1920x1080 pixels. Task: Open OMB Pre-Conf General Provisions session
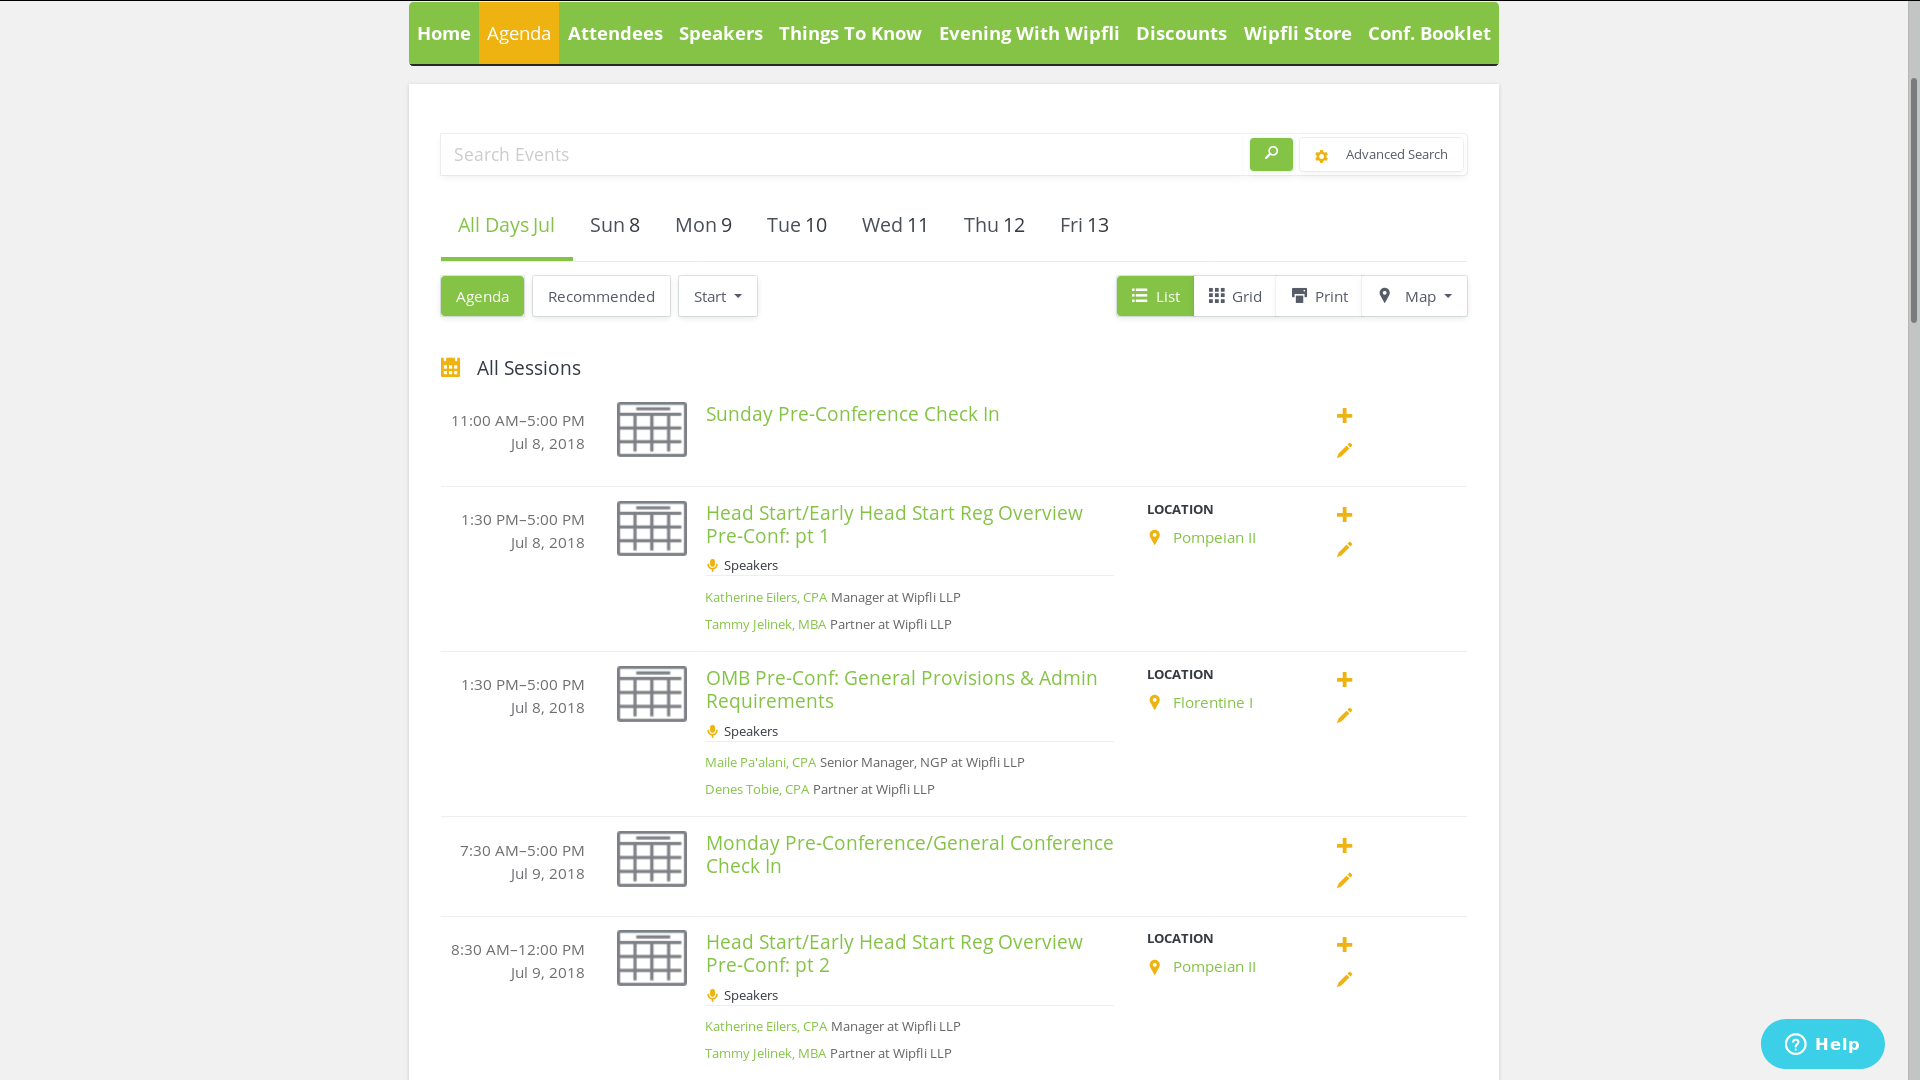point(901,689)
